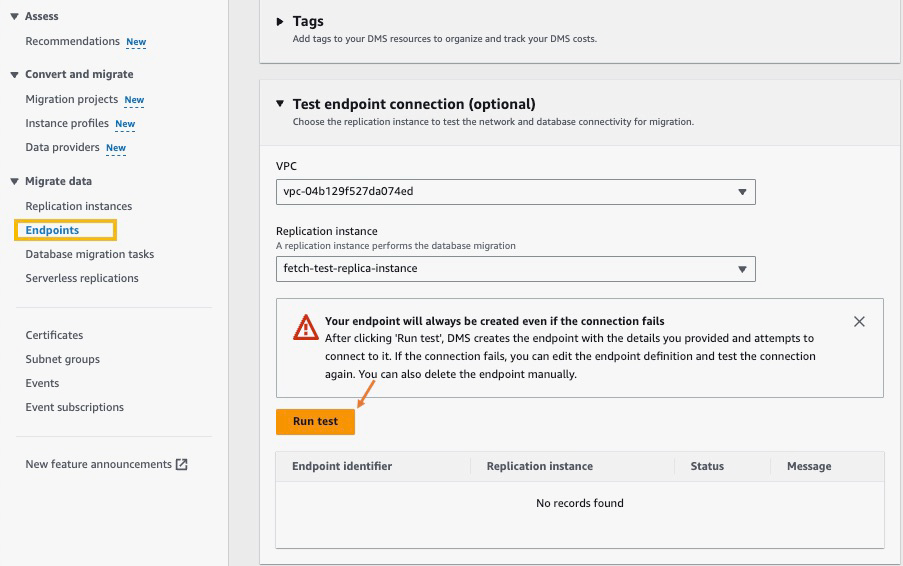Collapse the Migrate data group
The height and width of the screenshot is (566, 903).
click(14, 182)
